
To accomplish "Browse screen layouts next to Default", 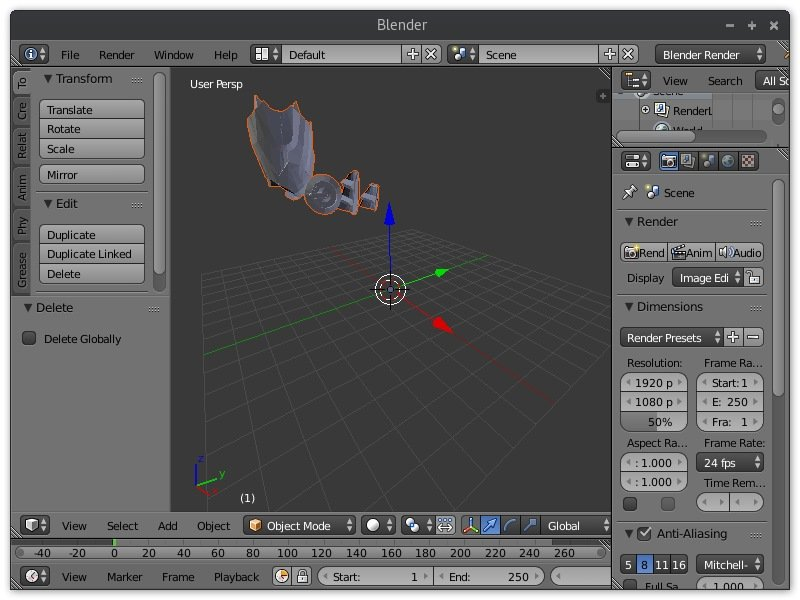I will click(x=266, y=54).
